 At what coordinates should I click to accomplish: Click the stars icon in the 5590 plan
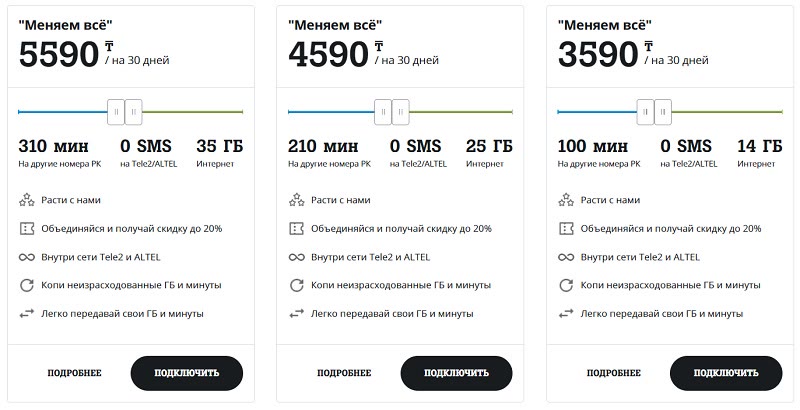coord(27,200)
